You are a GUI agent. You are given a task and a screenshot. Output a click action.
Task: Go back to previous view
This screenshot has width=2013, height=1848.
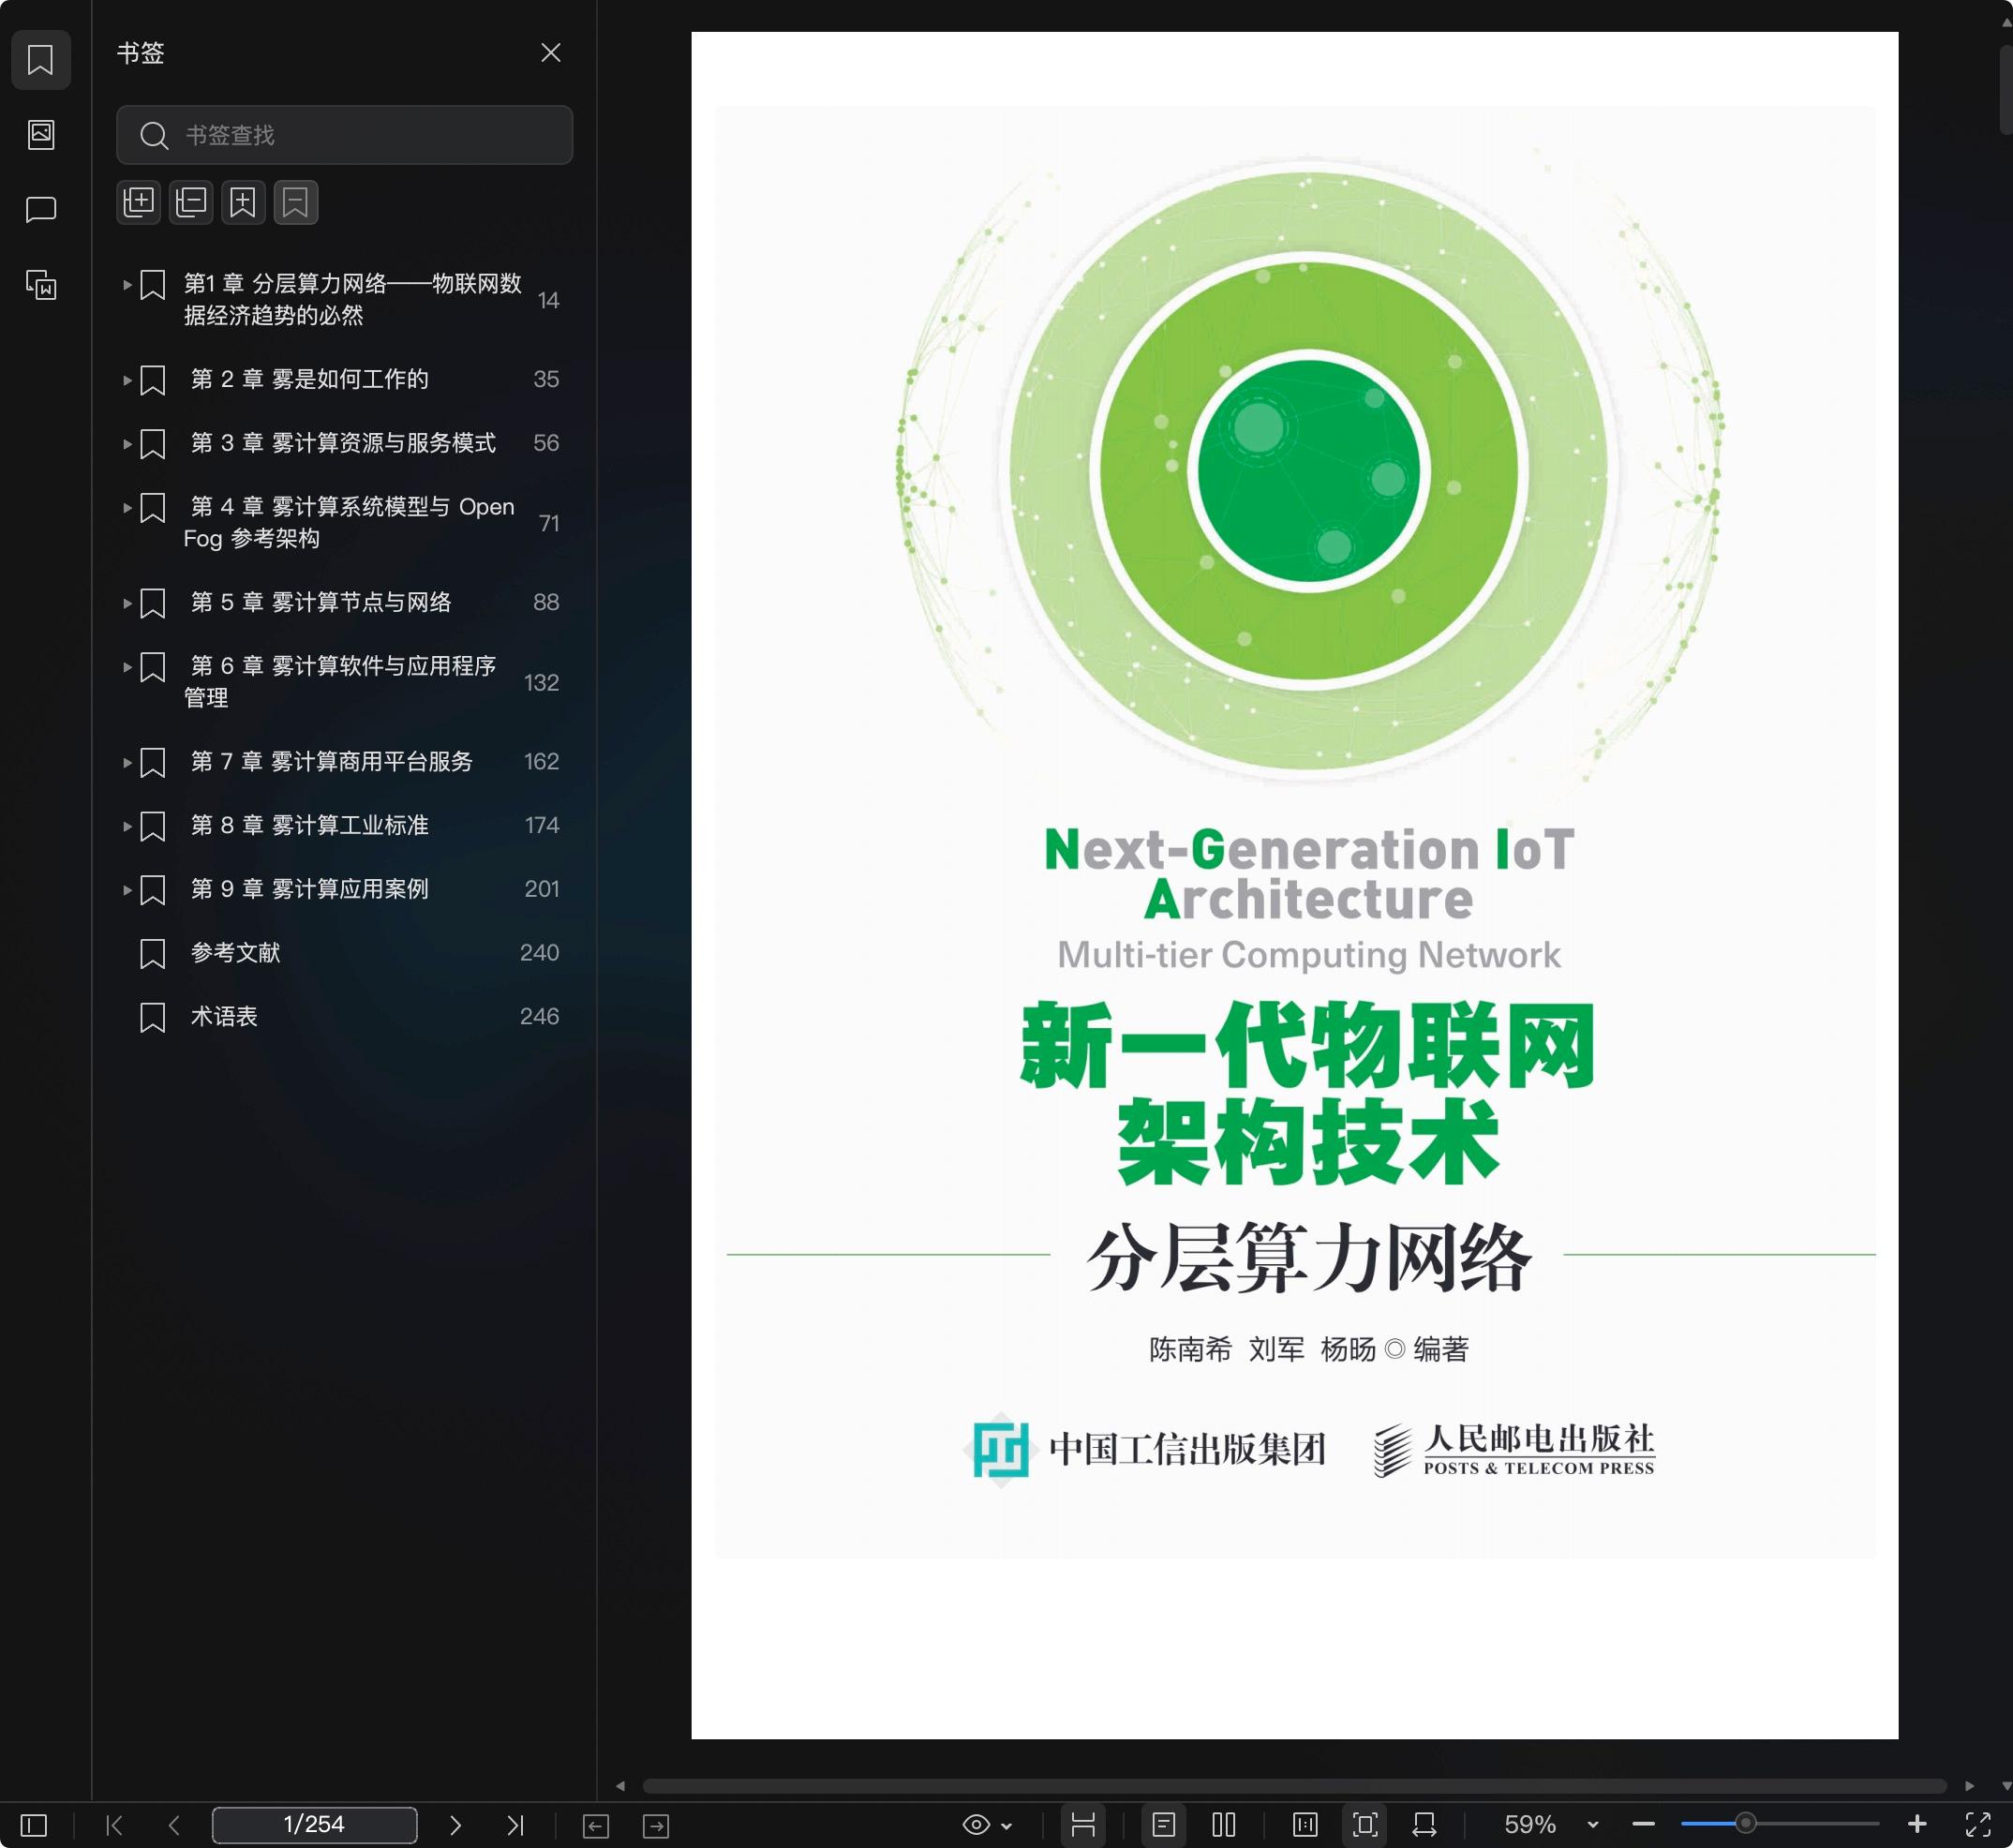pyautogui.click(x=596, y=1826)
